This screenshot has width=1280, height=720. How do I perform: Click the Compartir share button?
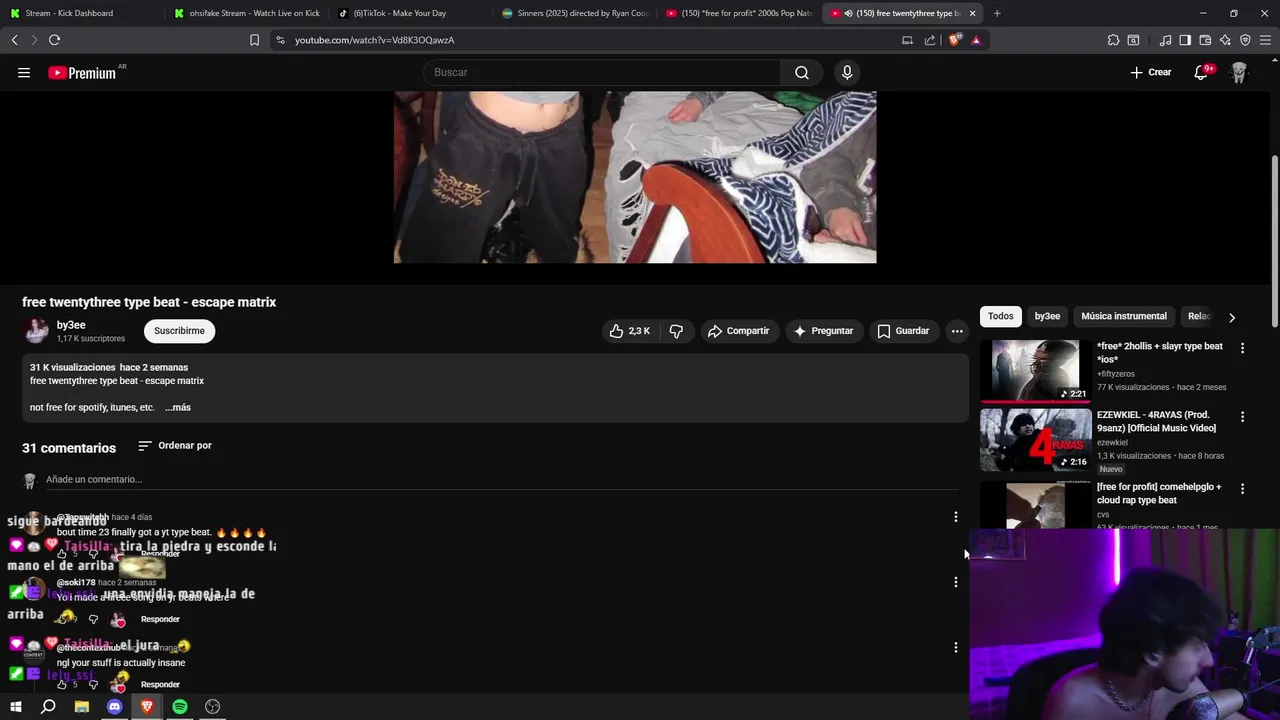click(x=738, y=331)
